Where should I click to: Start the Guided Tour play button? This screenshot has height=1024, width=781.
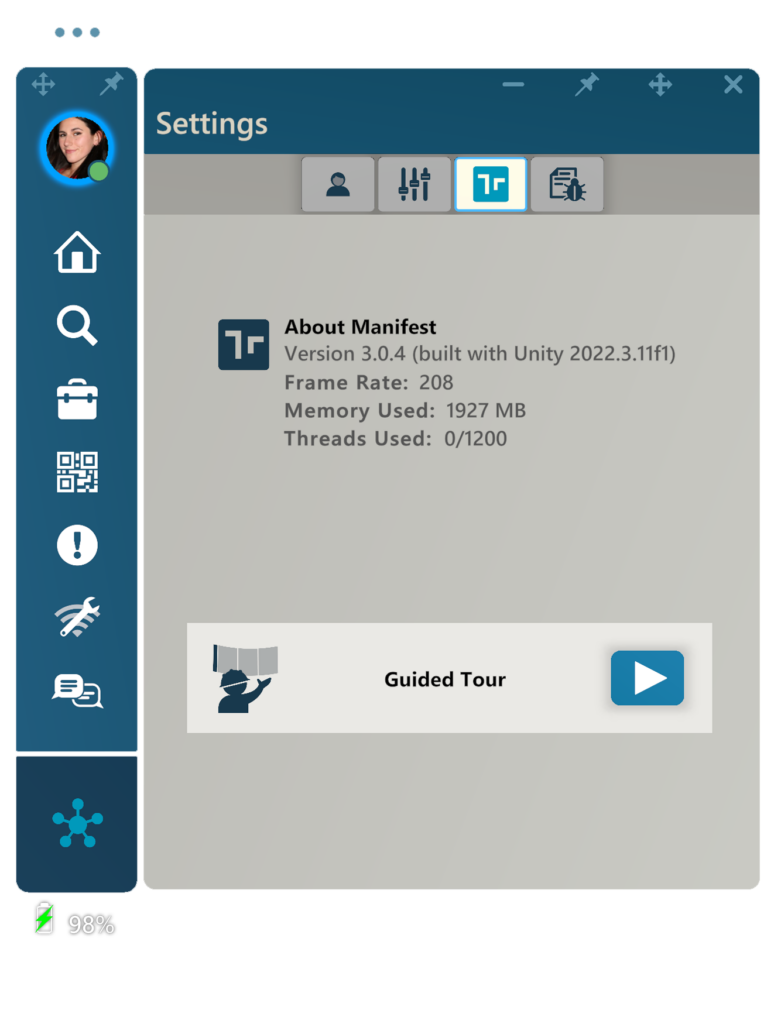pyautogui.click(x=647, y=678)
